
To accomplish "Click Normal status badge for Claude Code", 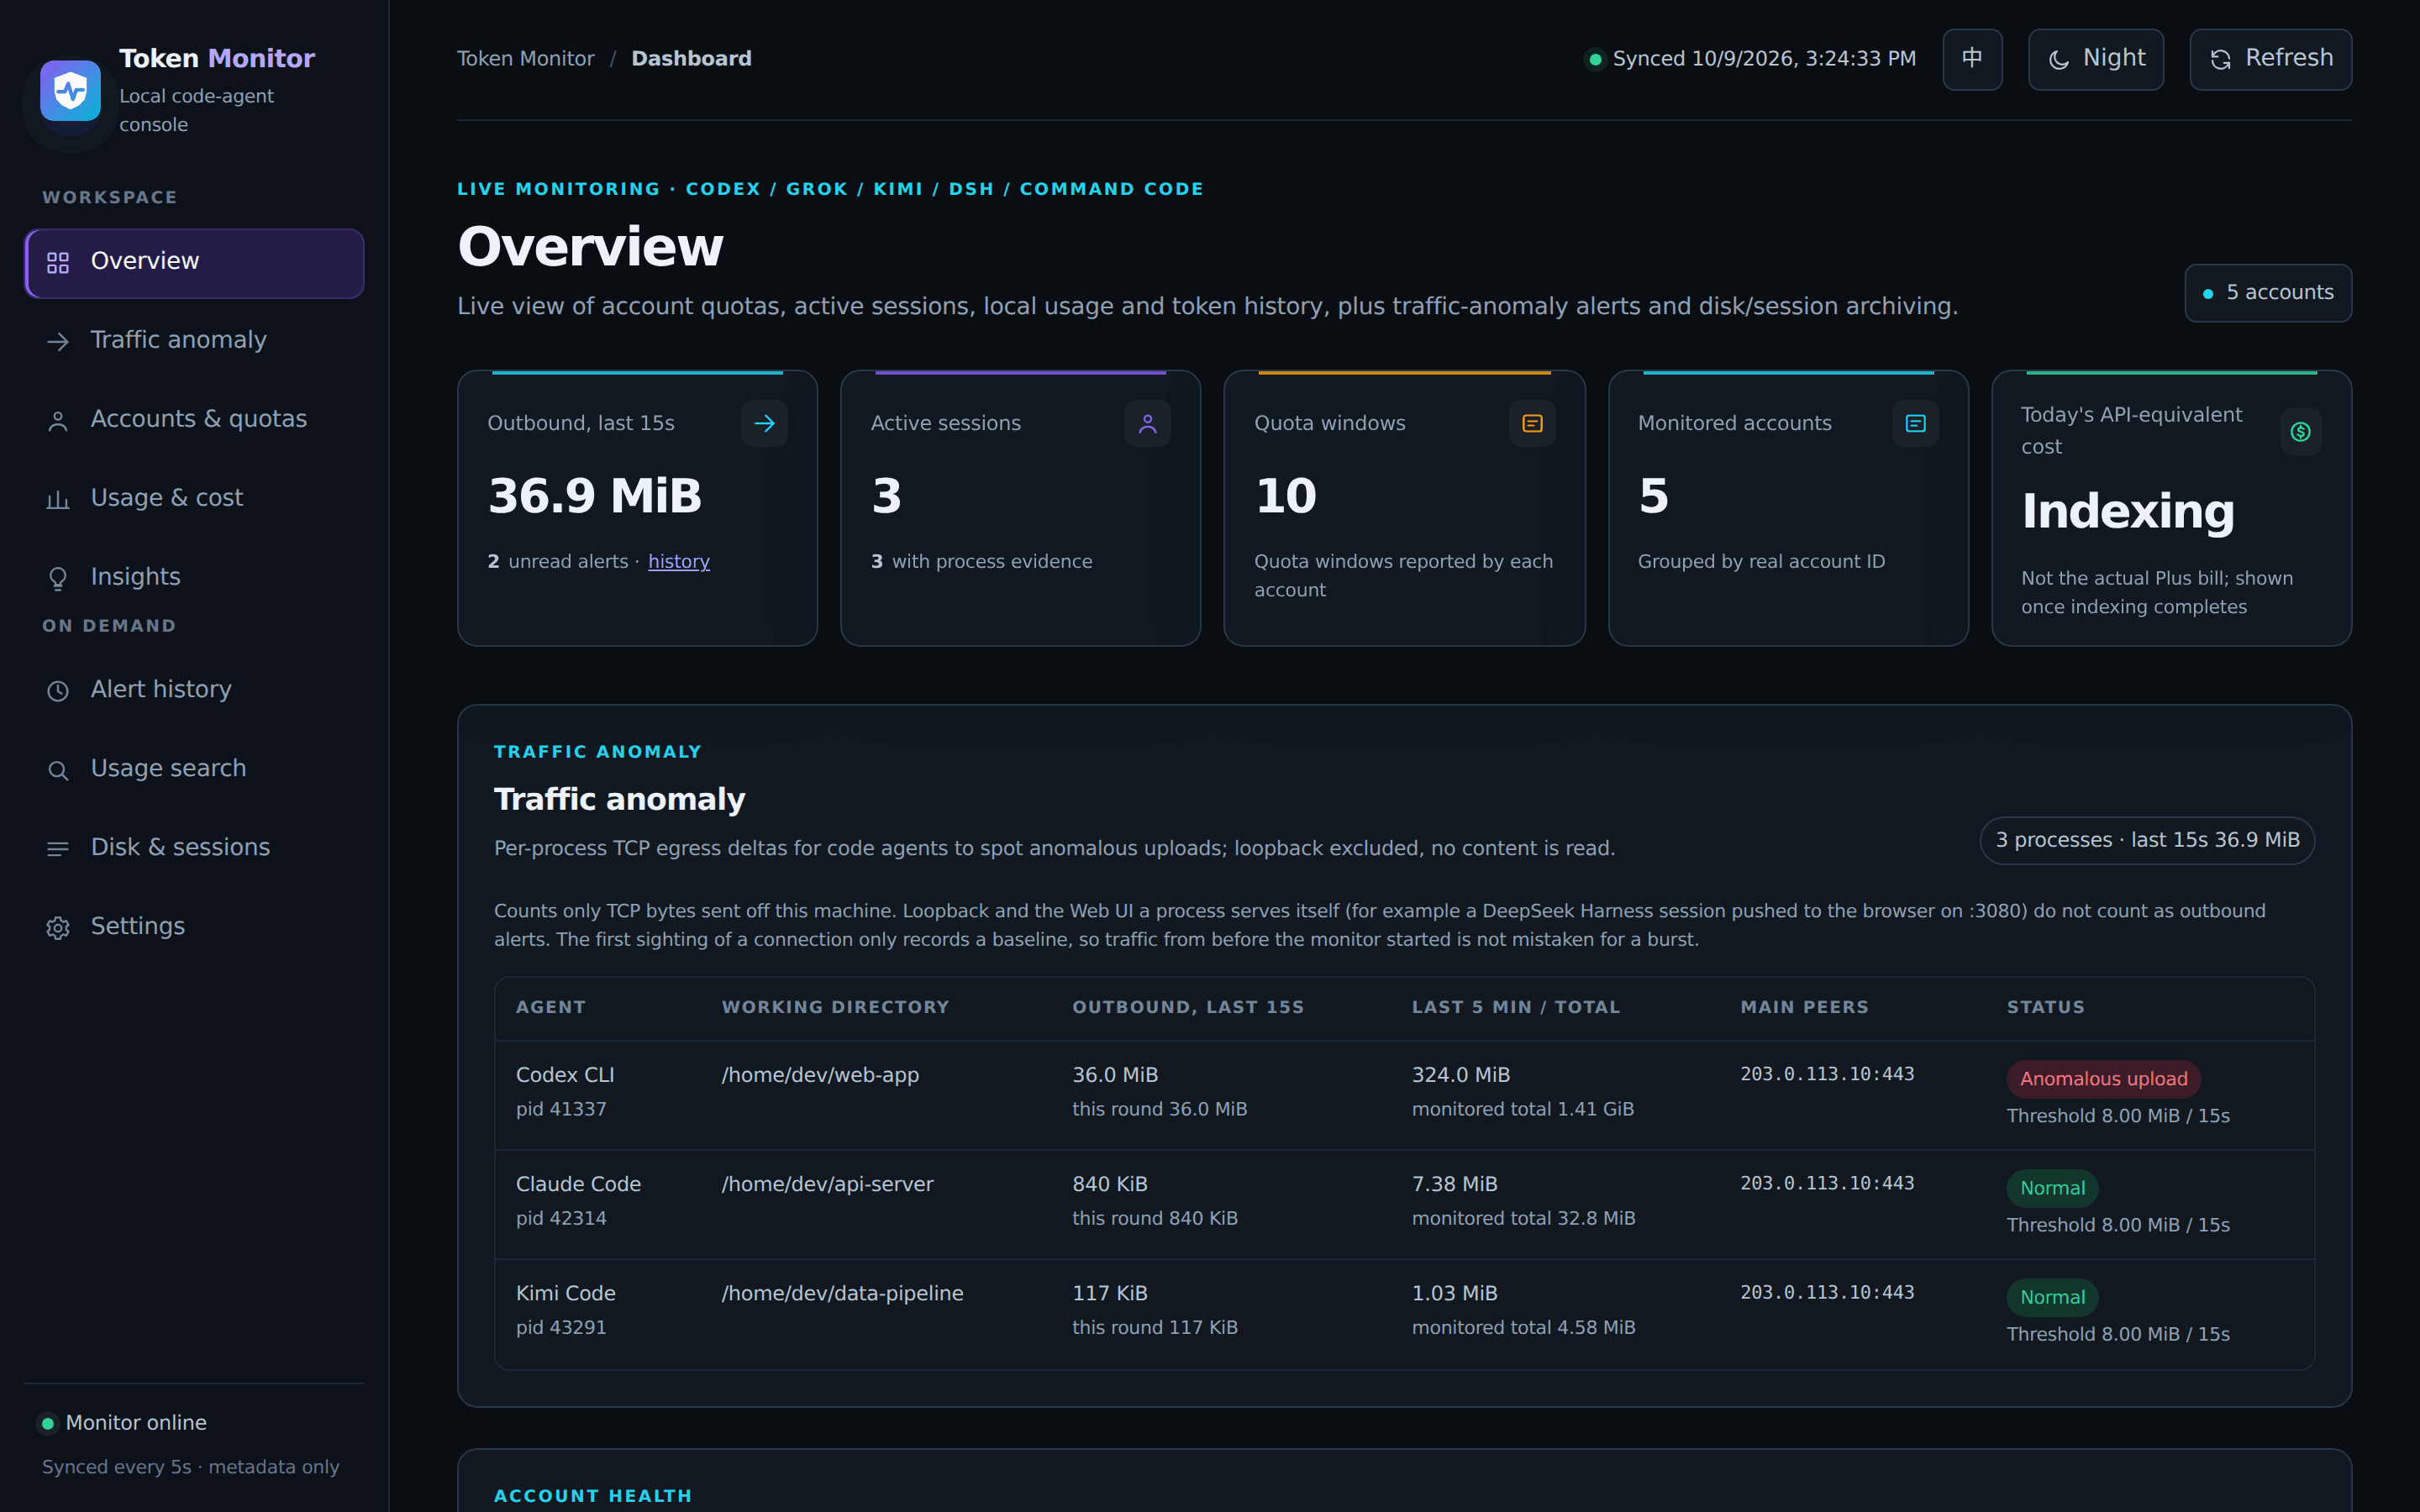I will (2052, 1189).
